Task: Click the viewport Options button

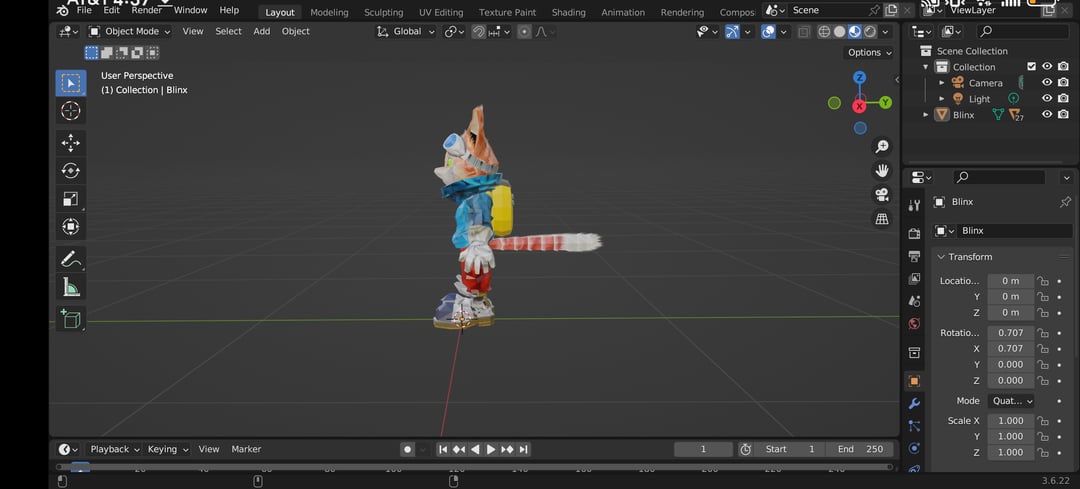Action: (868, 52)
